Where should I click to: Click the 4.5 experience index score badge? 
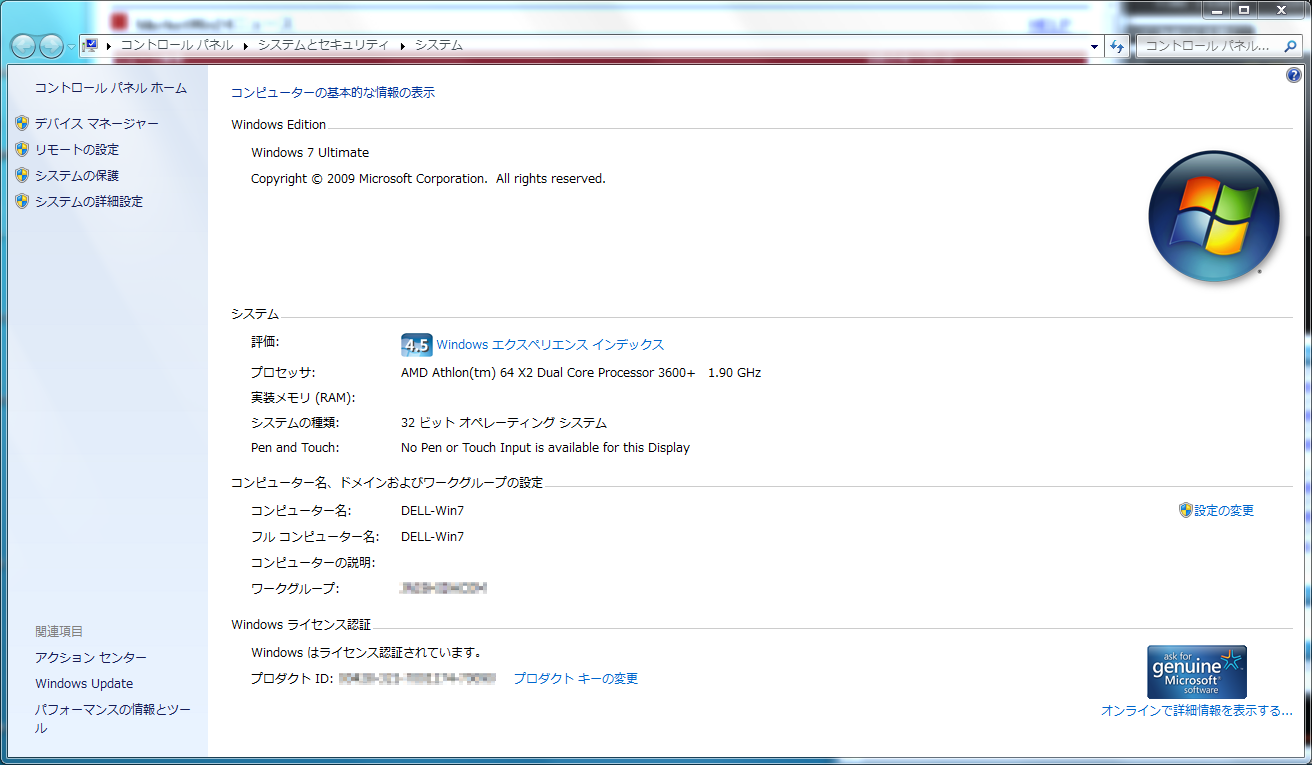point(416,345)
